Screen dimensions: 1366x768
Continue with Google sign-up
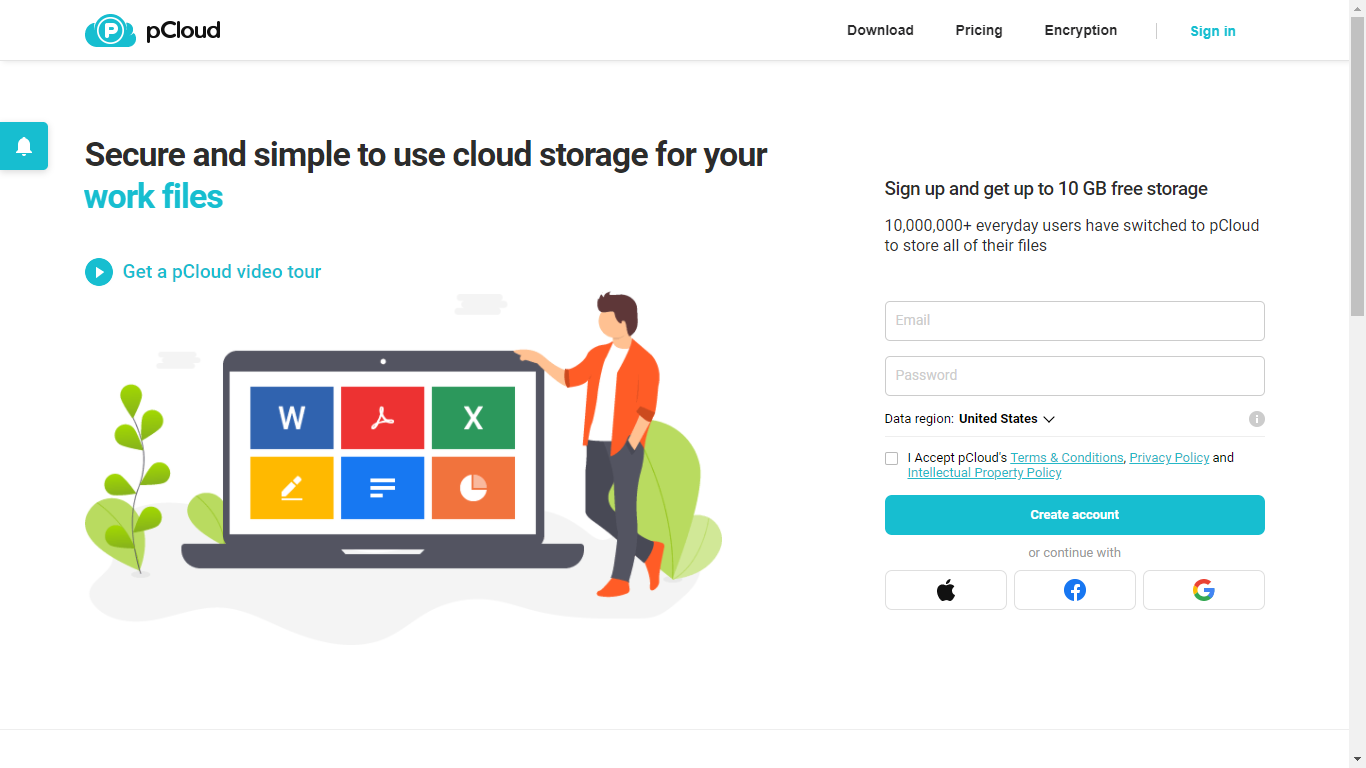pyautogui.click(x=1204, y=590)
